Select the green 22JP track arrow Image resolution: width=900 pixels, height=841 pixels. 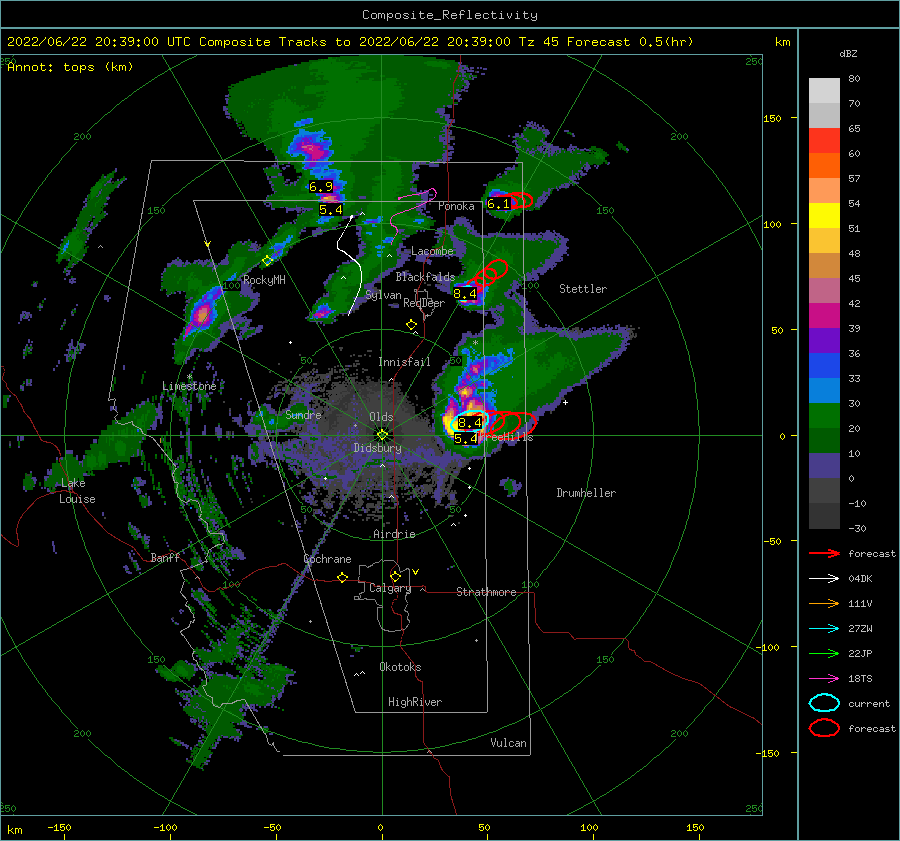824,653
